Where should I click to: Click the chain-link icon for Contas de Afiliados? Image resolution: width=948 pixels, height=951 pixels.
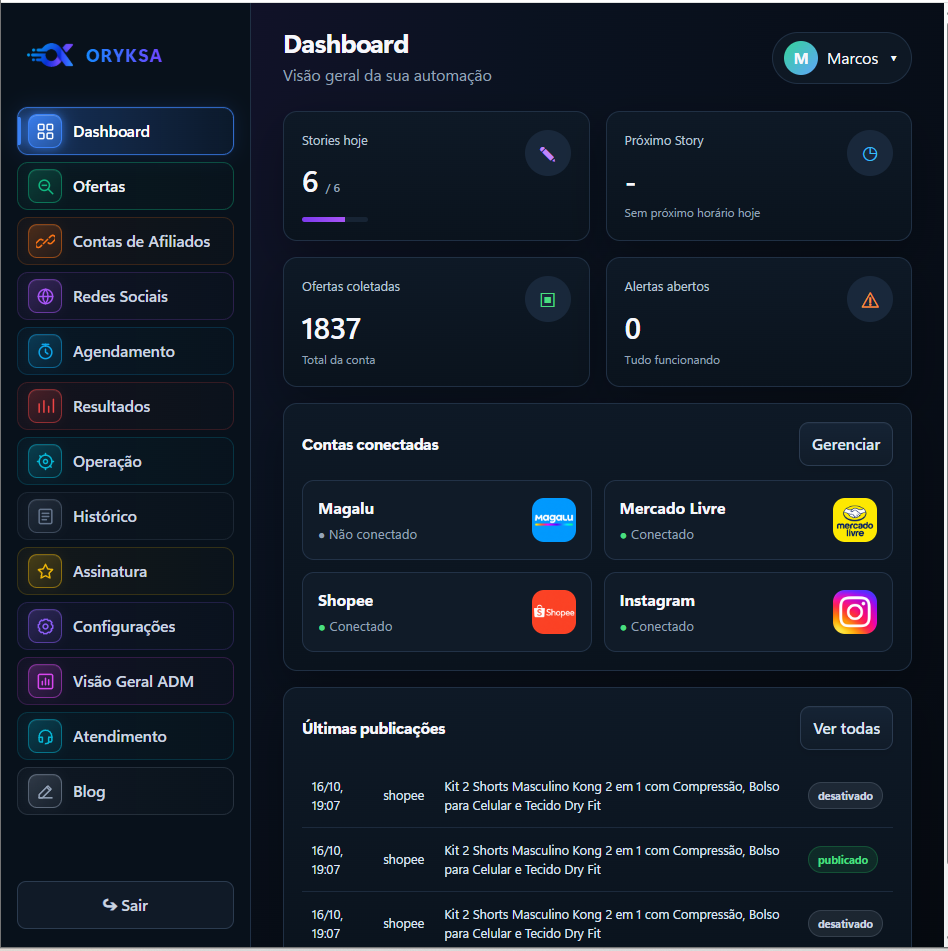pyautogui.click(x=45, y=241)
